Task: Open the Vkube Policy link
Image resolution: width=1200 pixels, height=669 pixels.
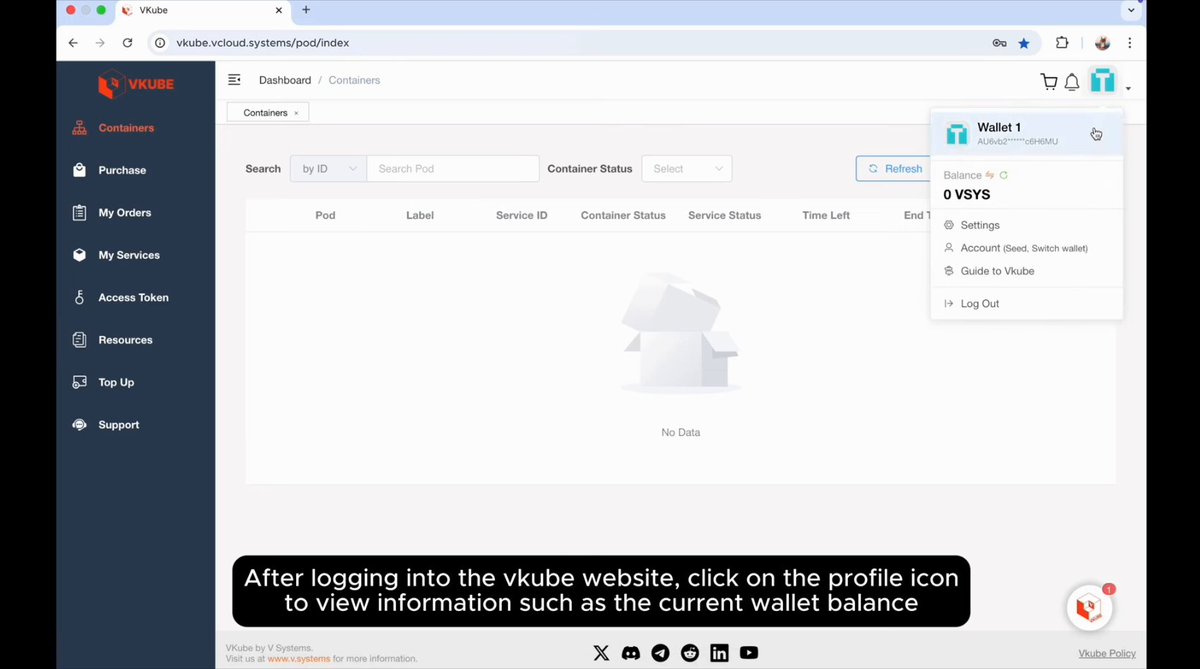Action: tap(1107, 654)
